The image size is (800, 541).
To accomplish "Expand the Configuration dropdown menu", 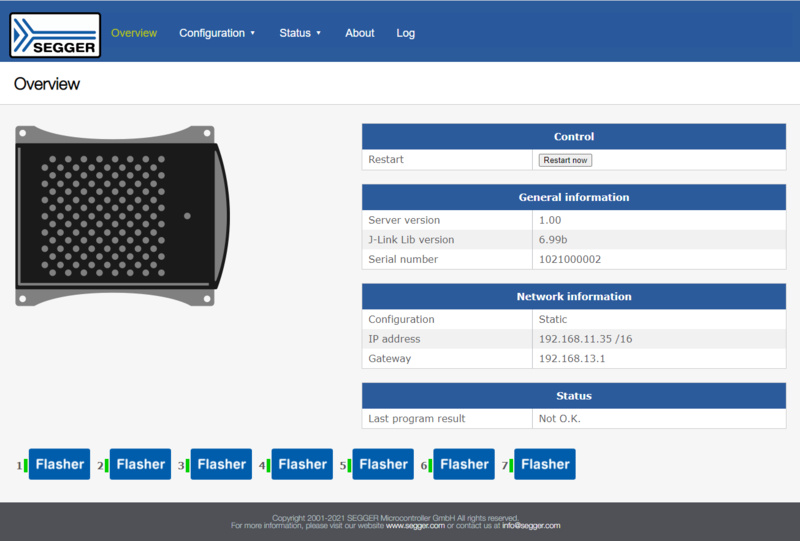I will coord(217,33).
